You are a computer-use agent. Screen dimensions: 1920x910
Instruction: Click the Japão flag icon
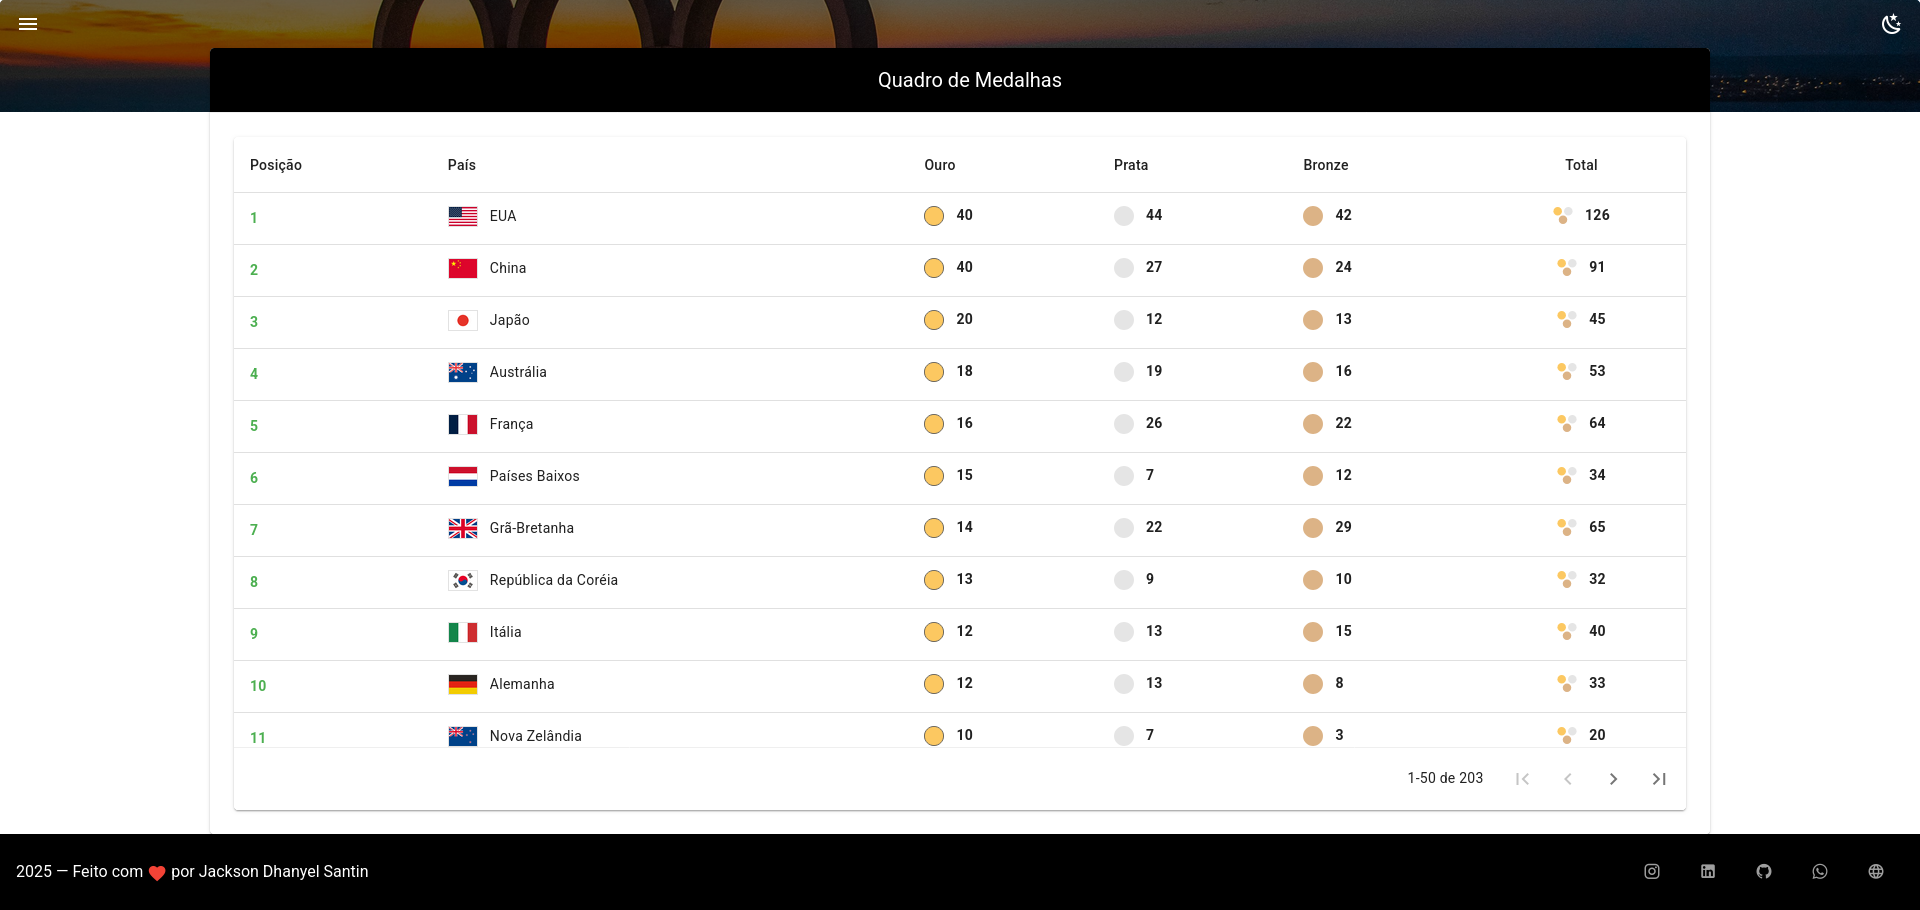[462, 320]
